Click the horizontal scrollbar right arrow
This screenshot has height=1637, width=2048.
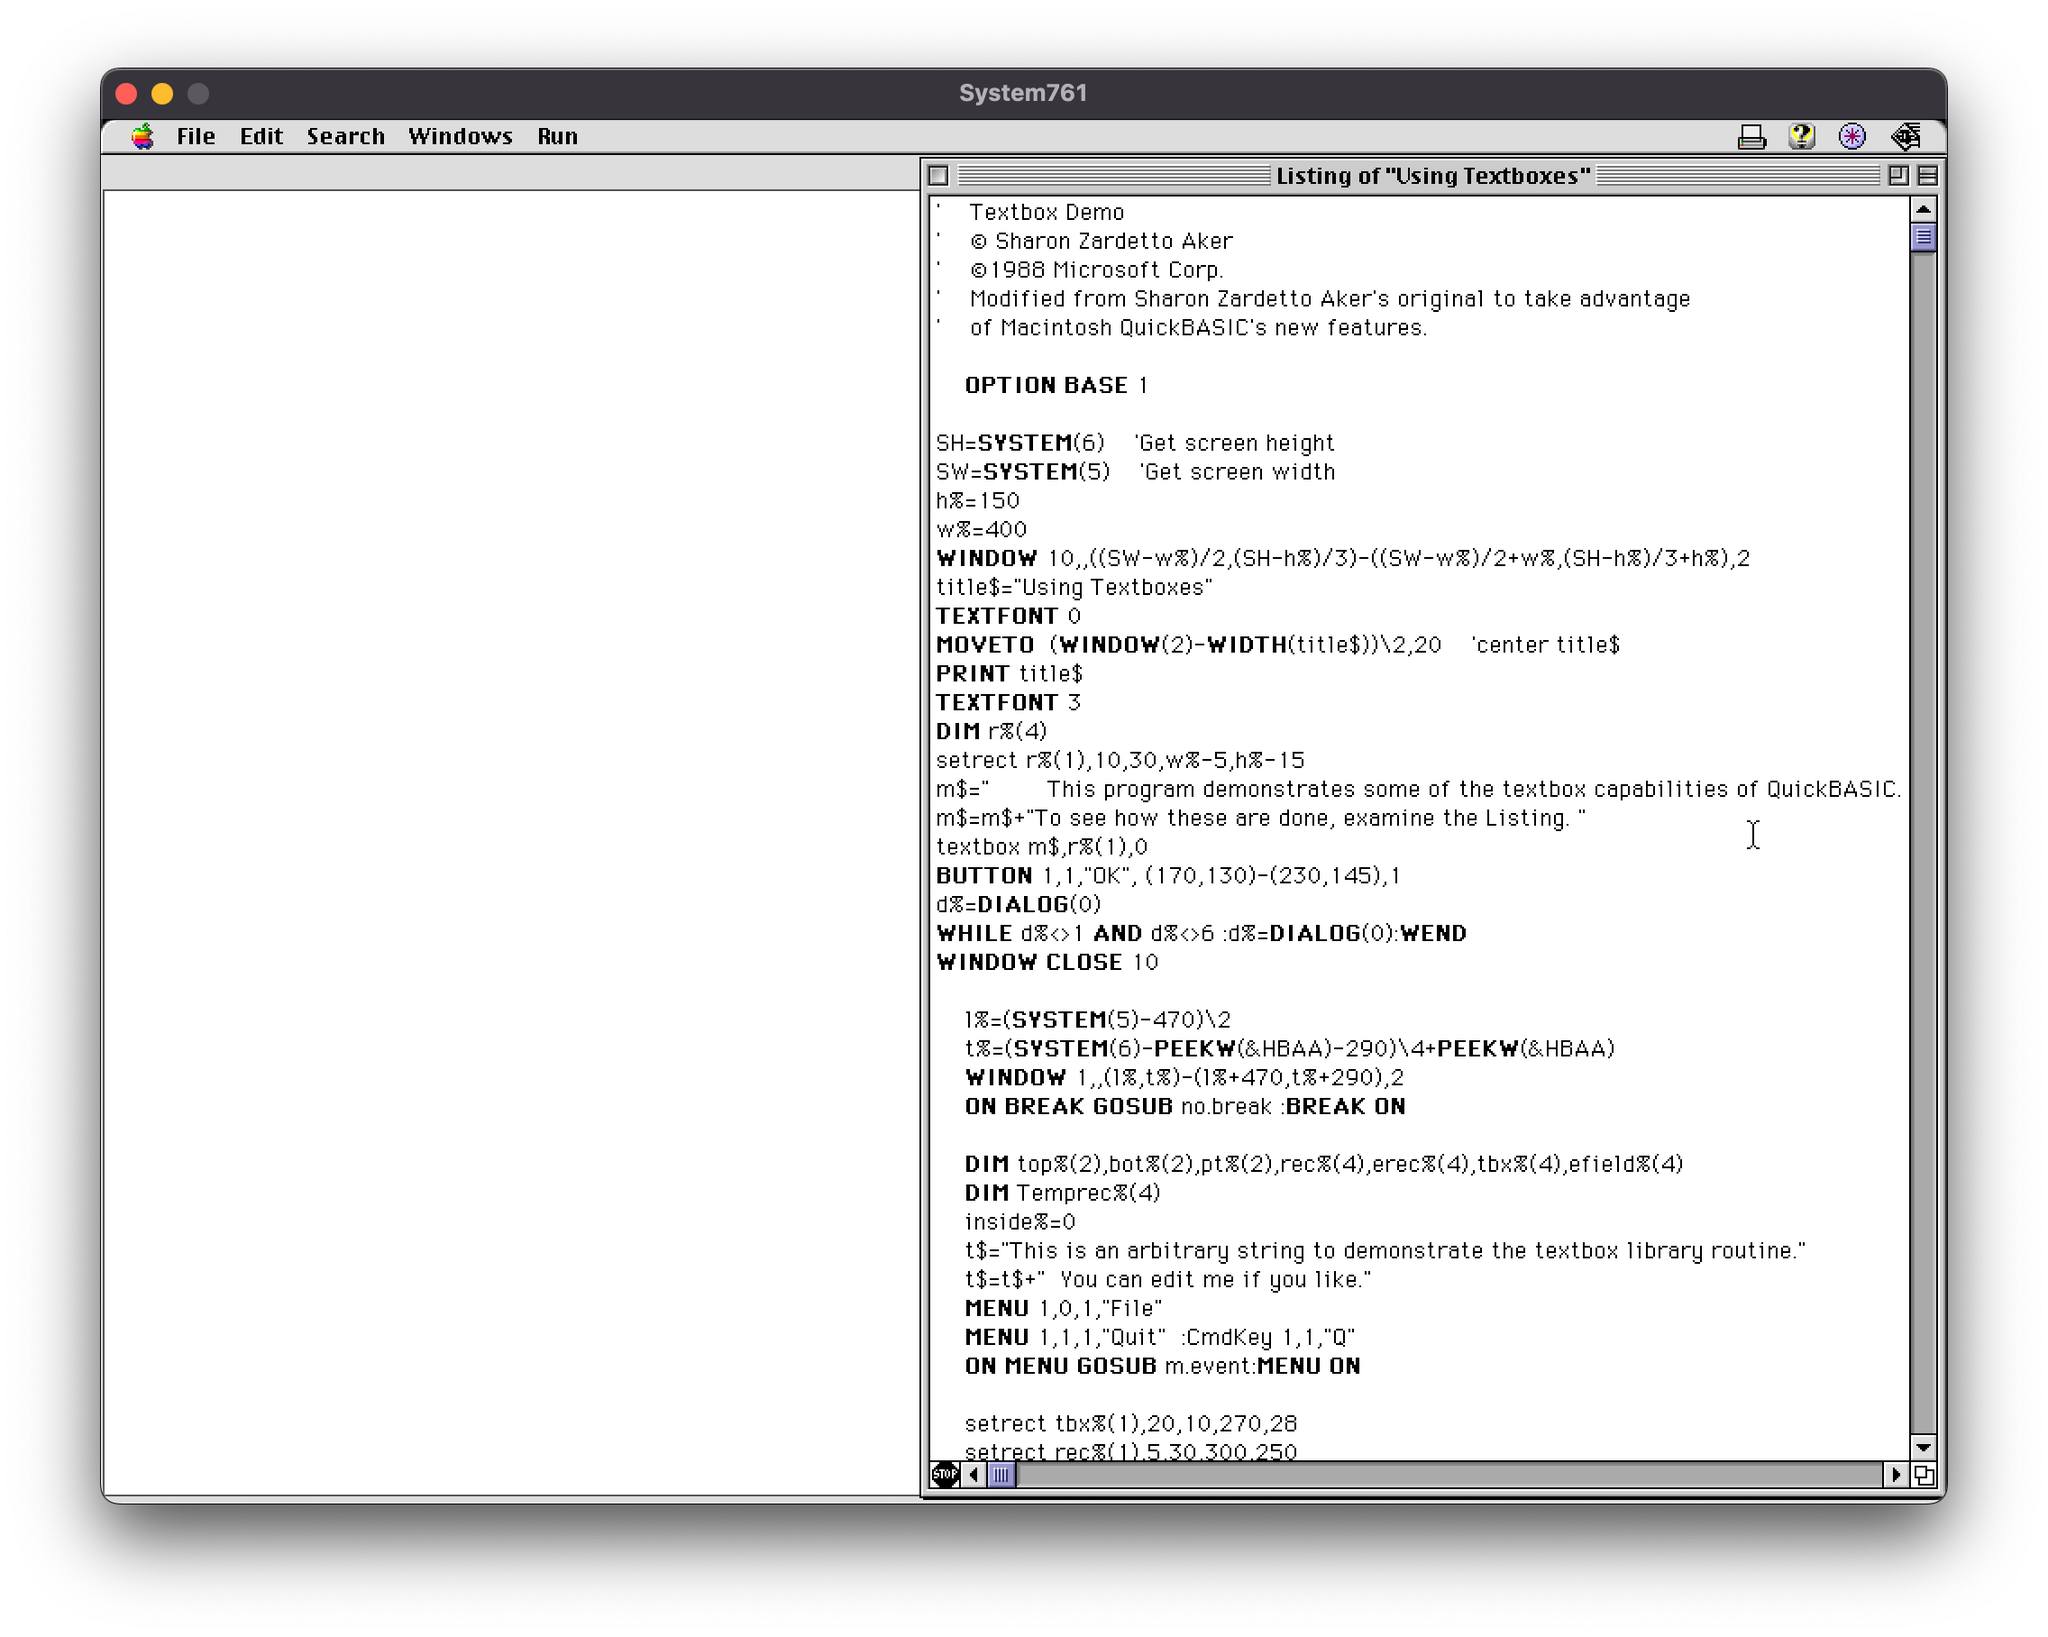coord(1896,1474)
